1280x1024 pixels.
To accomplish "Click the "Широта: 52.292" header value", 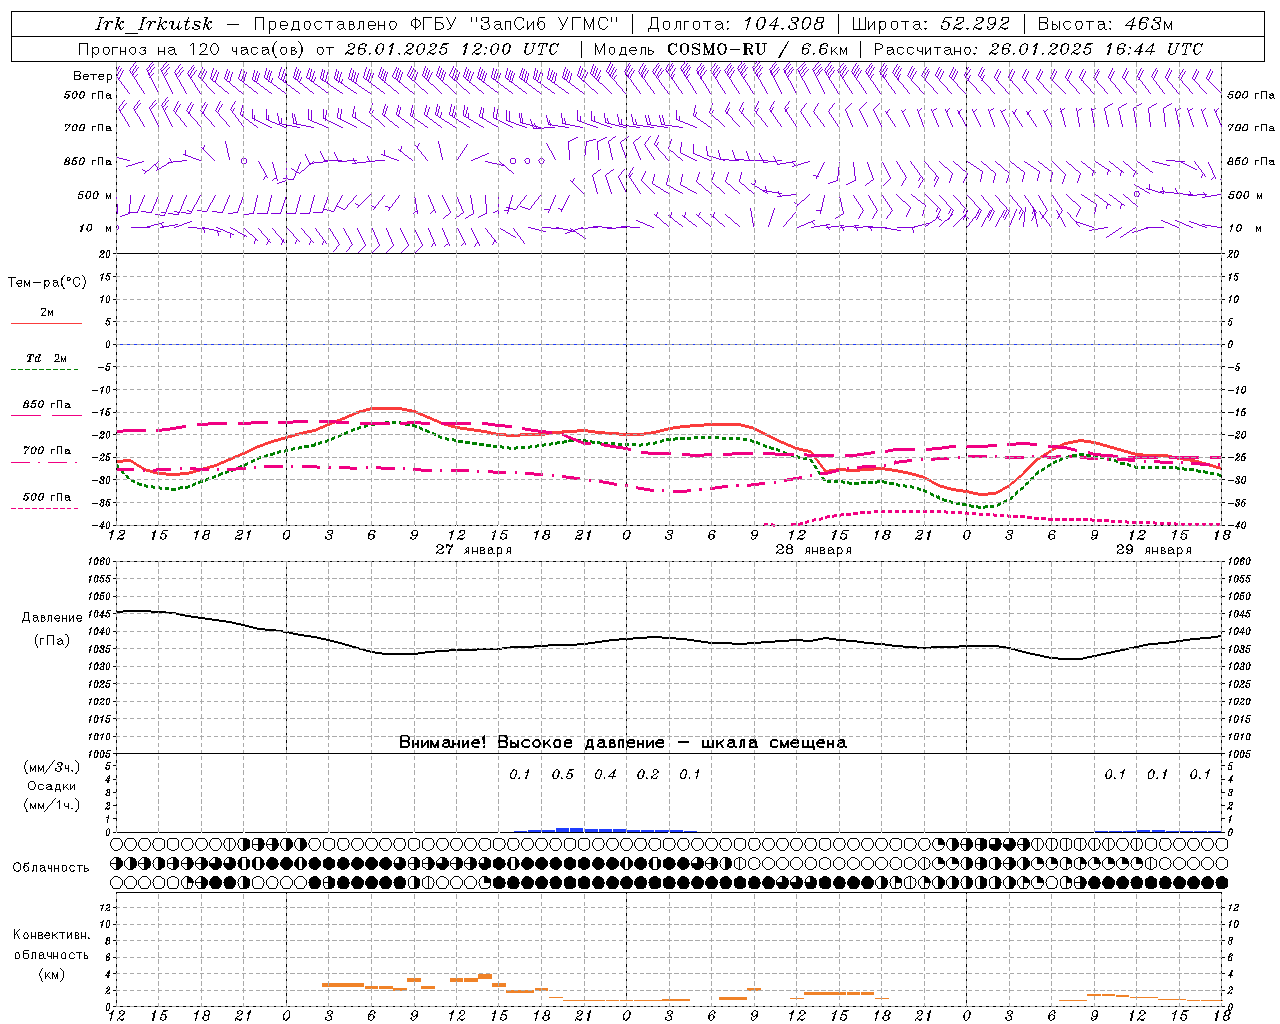I will tap(931, 24).
